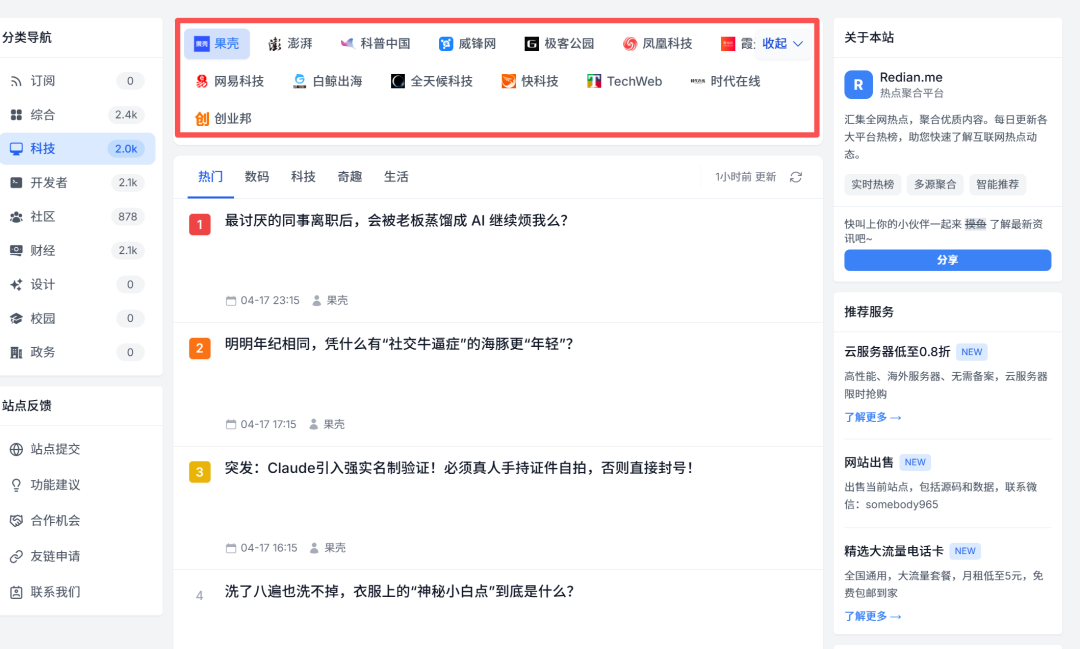
Task: Switch to 奇趣 tab
Action: pyautogui.click(x=349, y=177)
